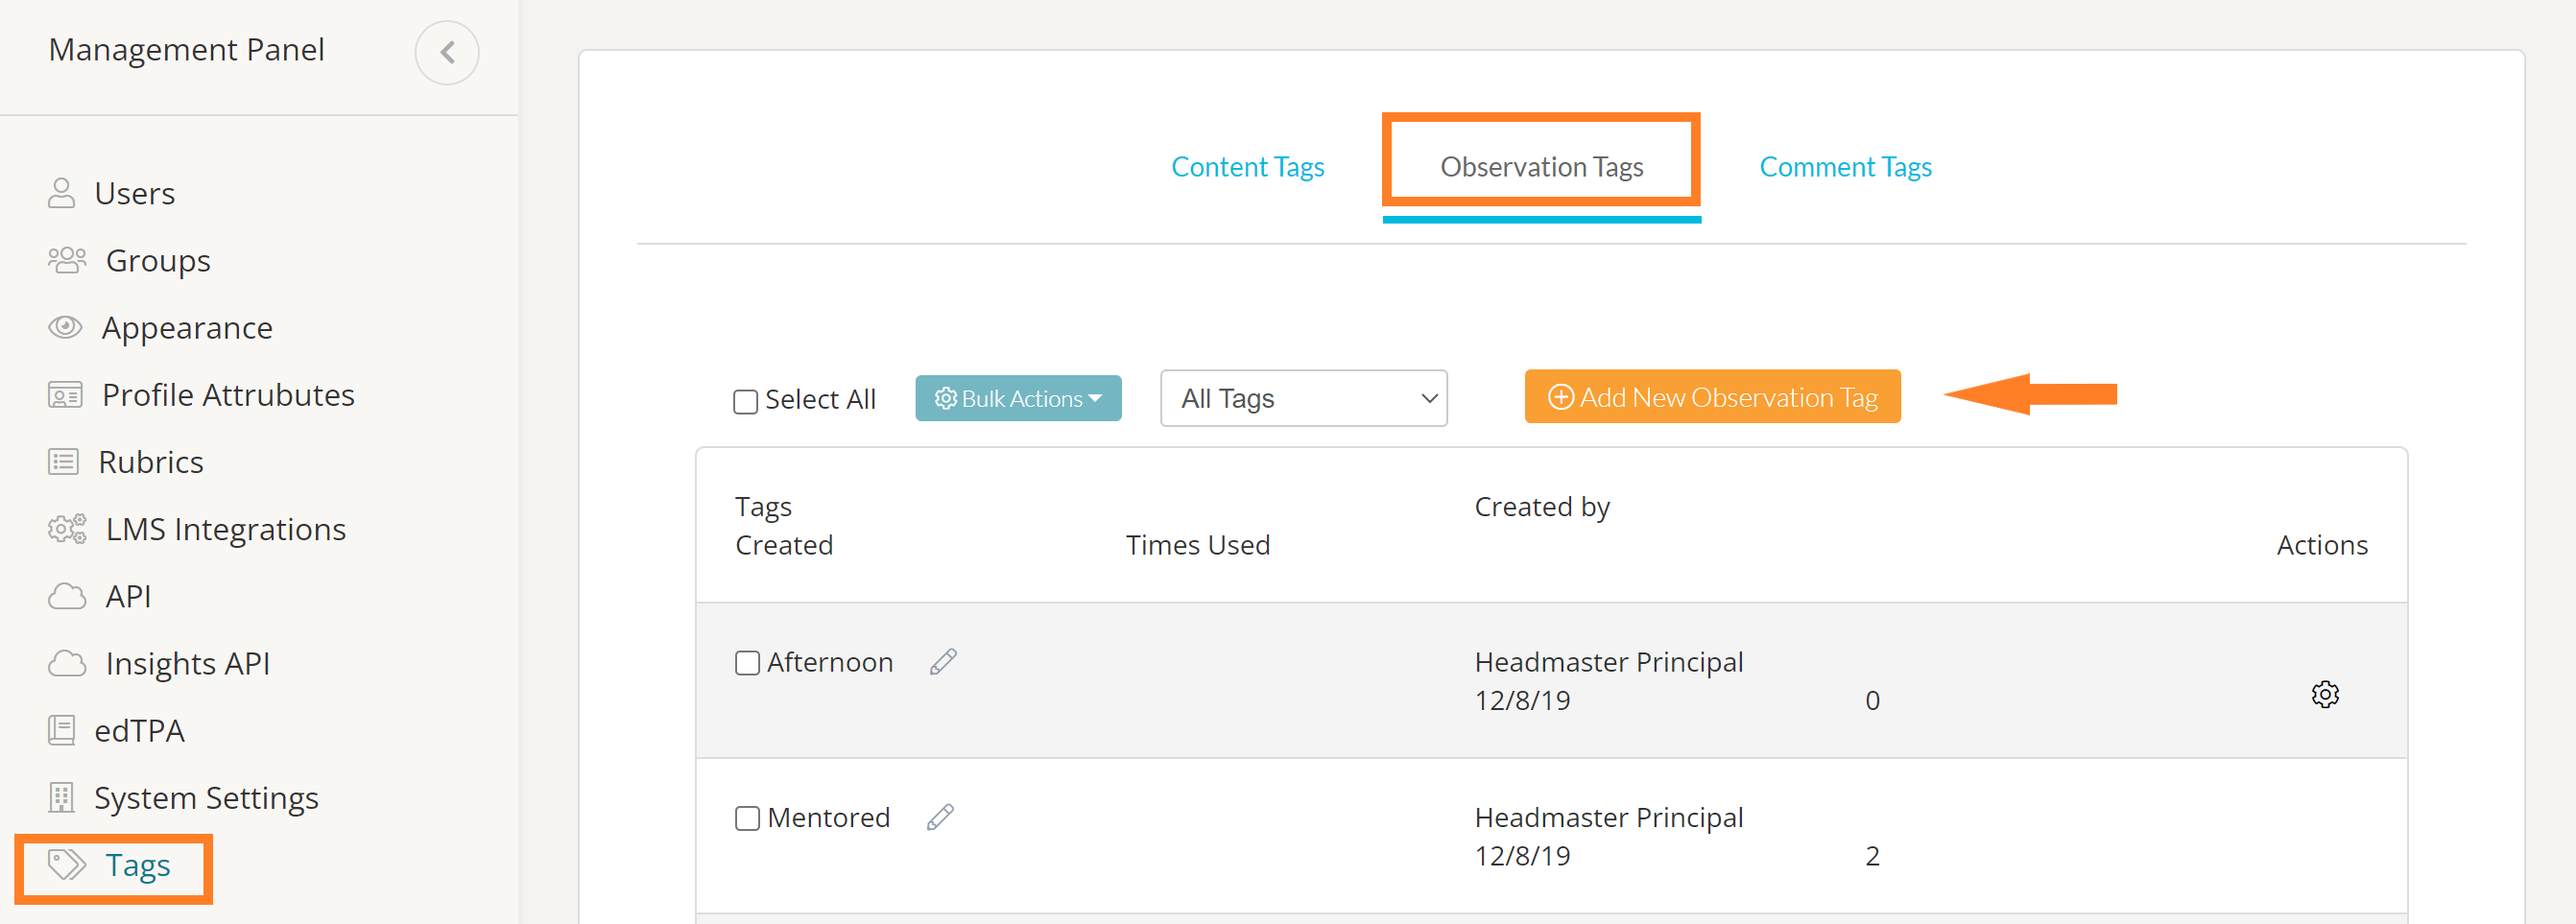
Task: Click the Actions column header
Action: pos(2322,545)
